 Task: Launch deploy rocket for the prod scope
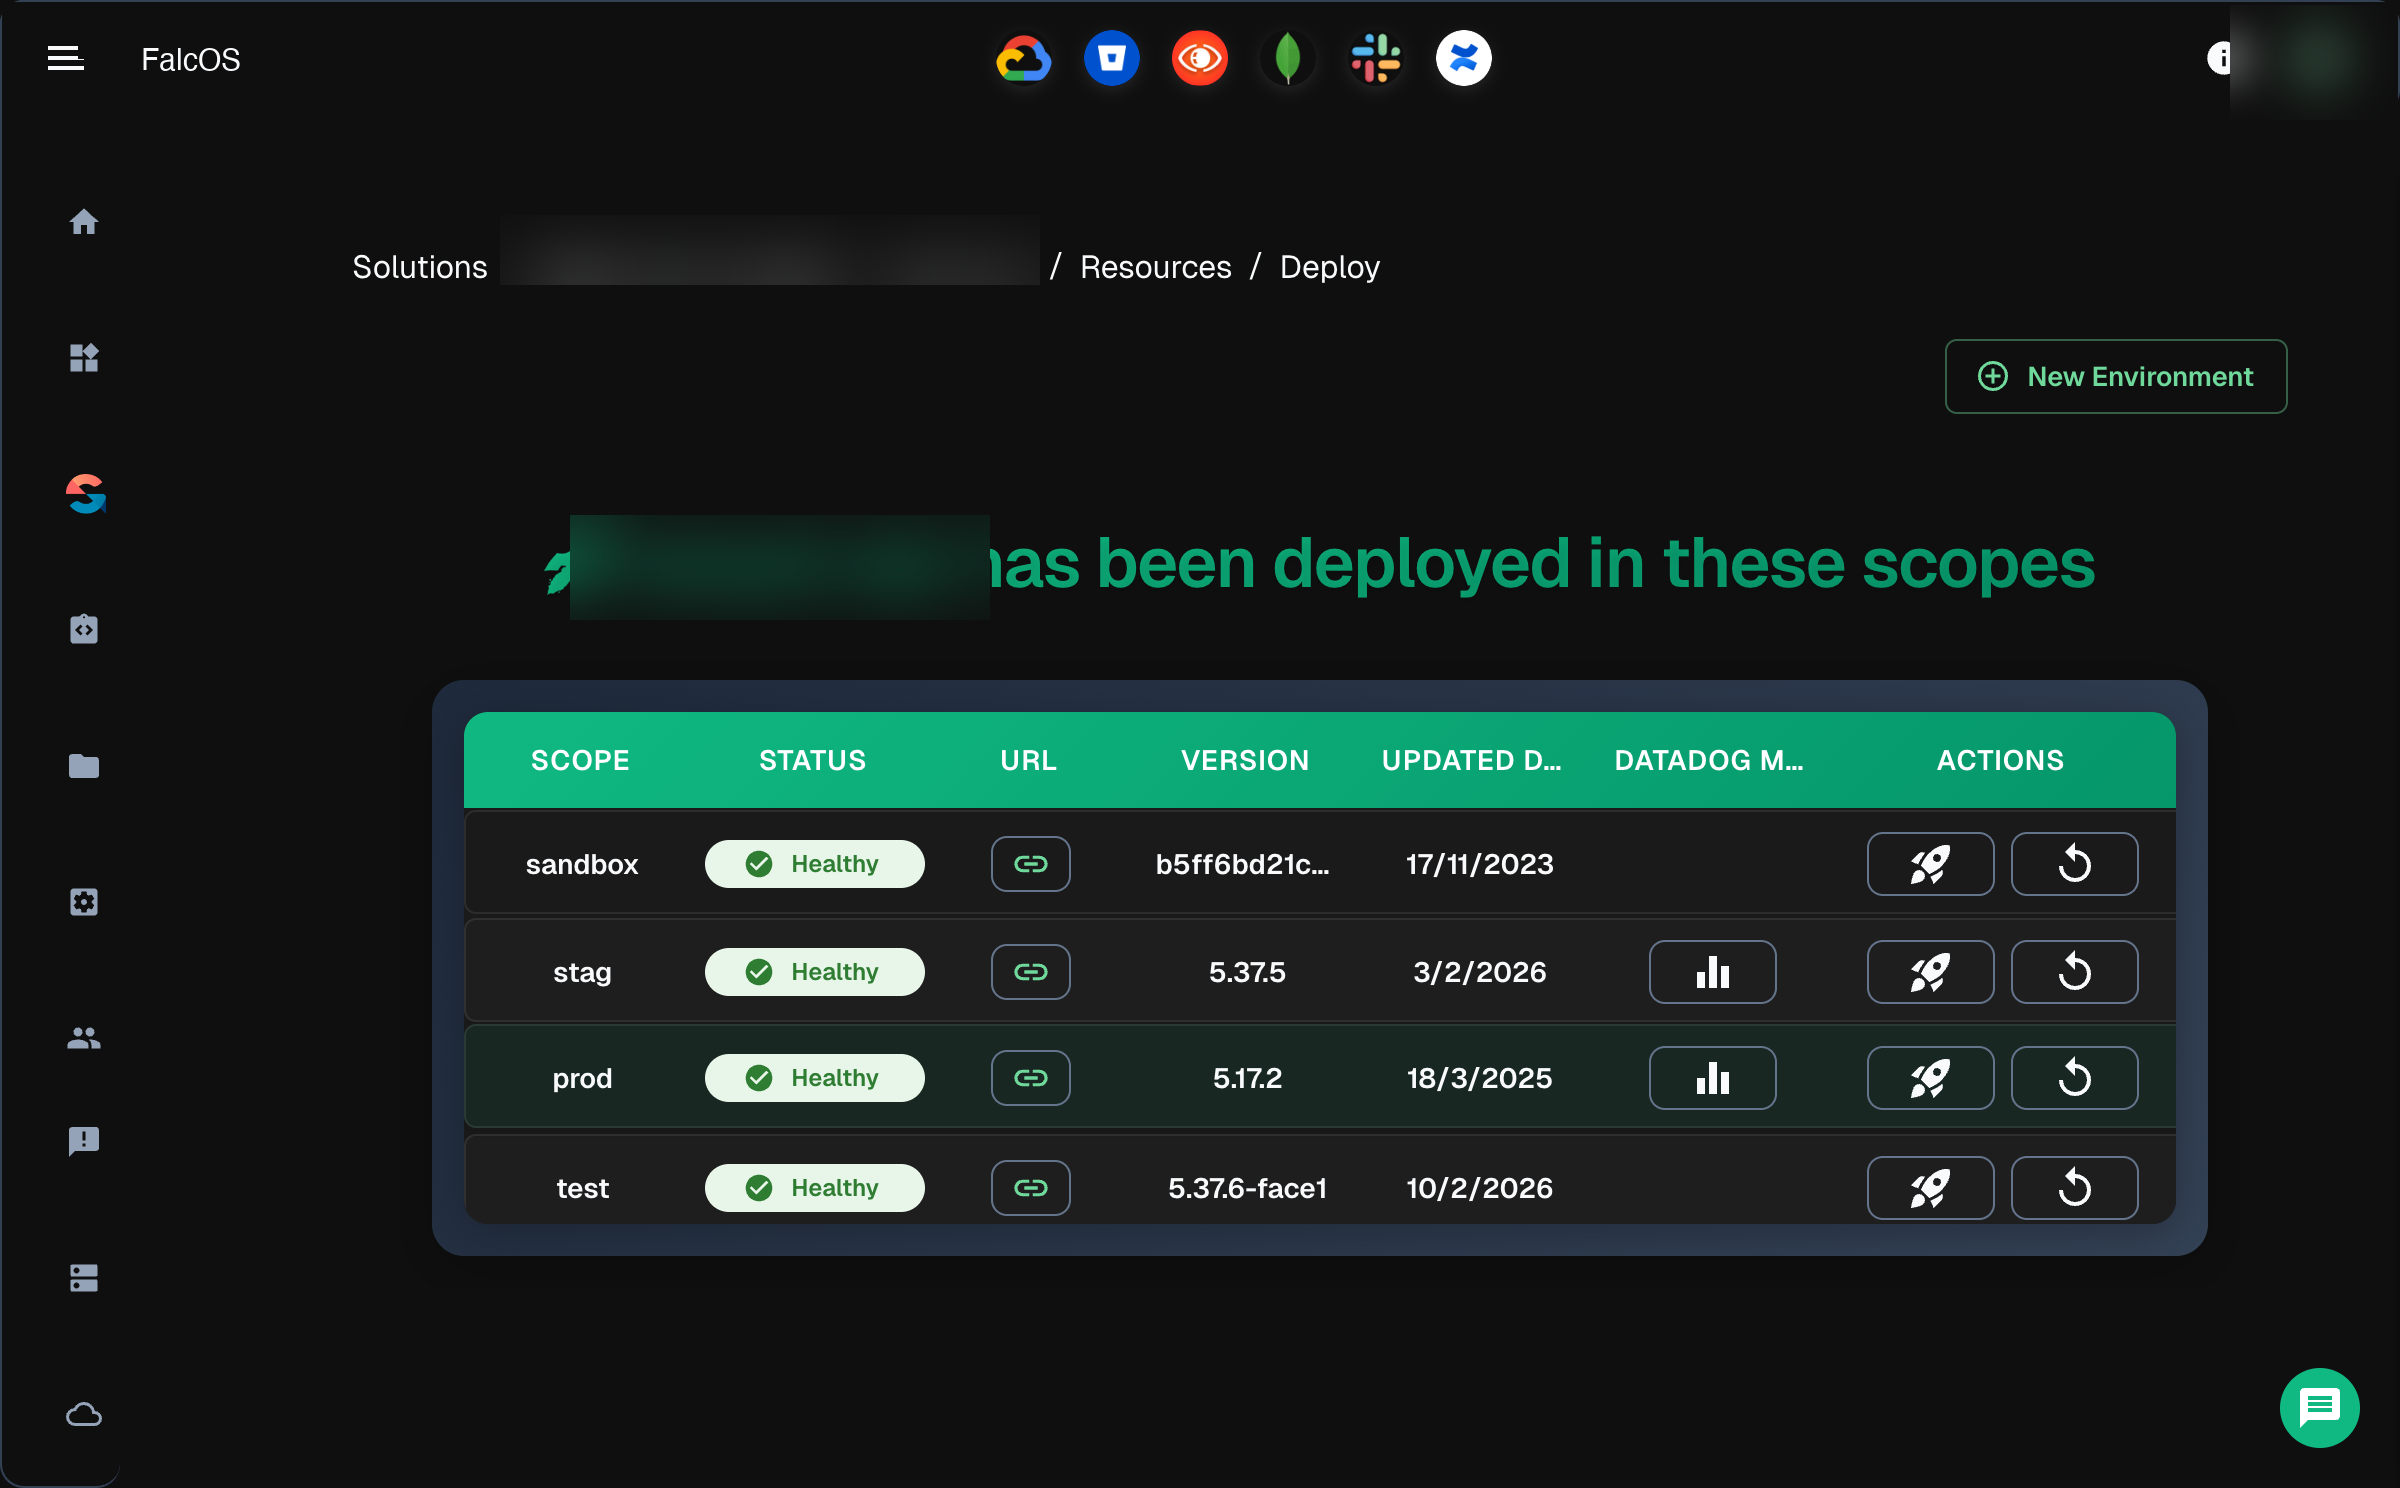pyautogui.click(x=1930, y=1077)
